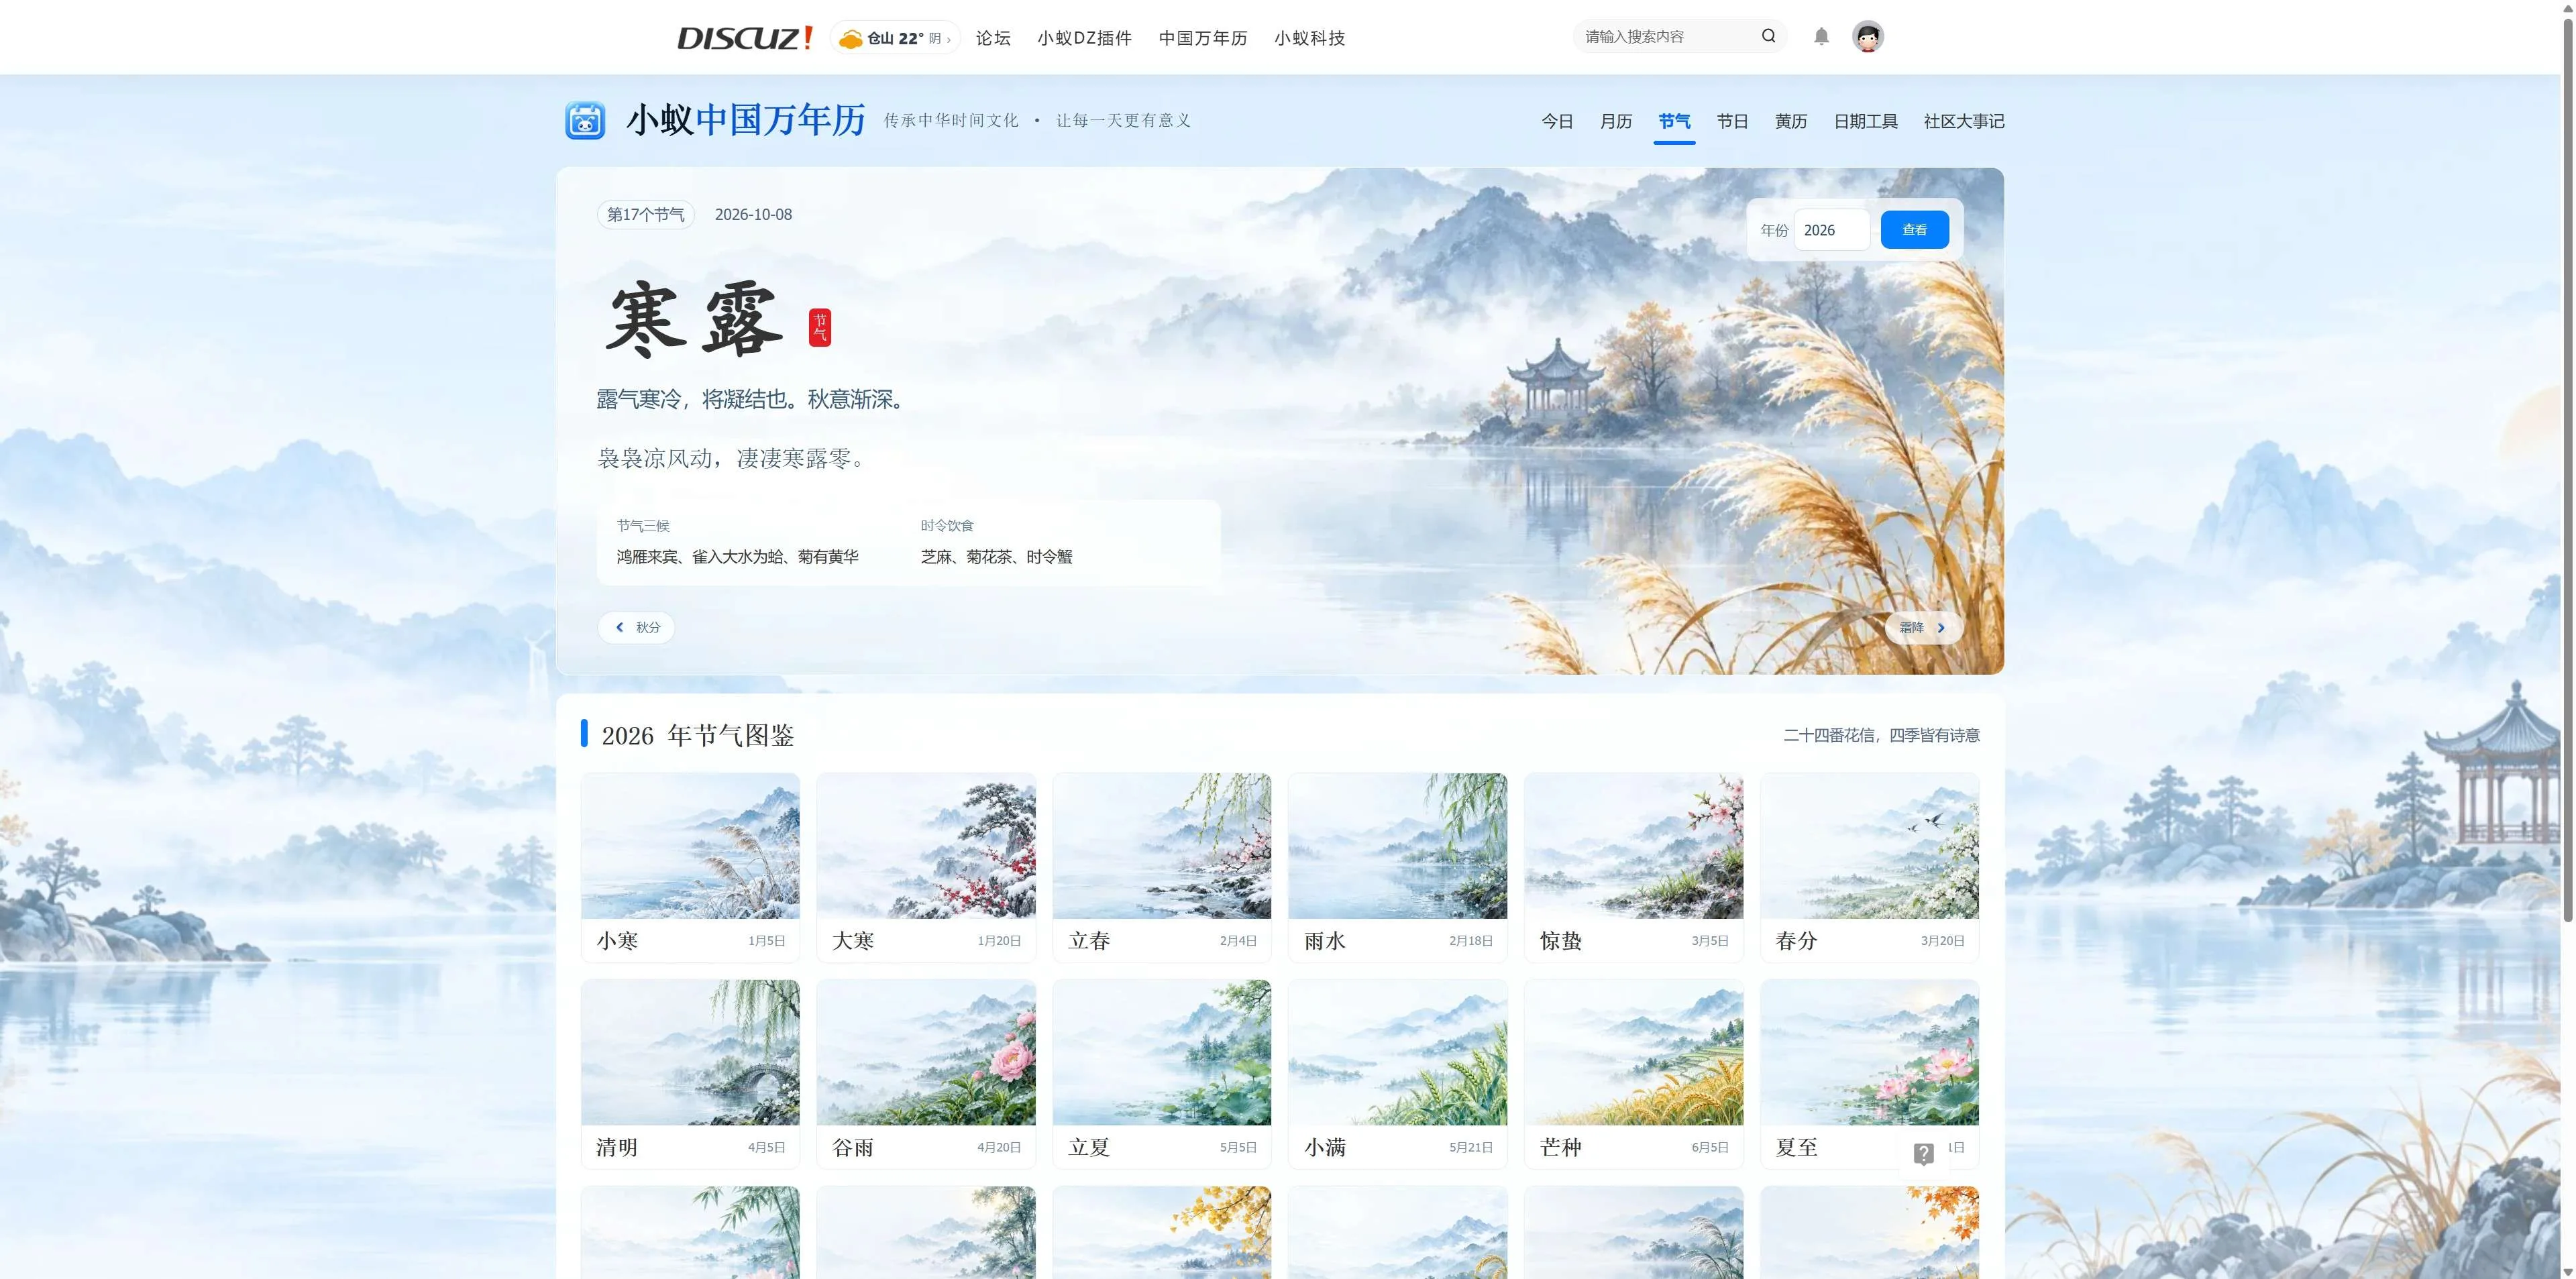Go to previous solar term 秋分
Image resolution: width=2576 pixels, height=1279 pixels.
(x=636, y=627)
